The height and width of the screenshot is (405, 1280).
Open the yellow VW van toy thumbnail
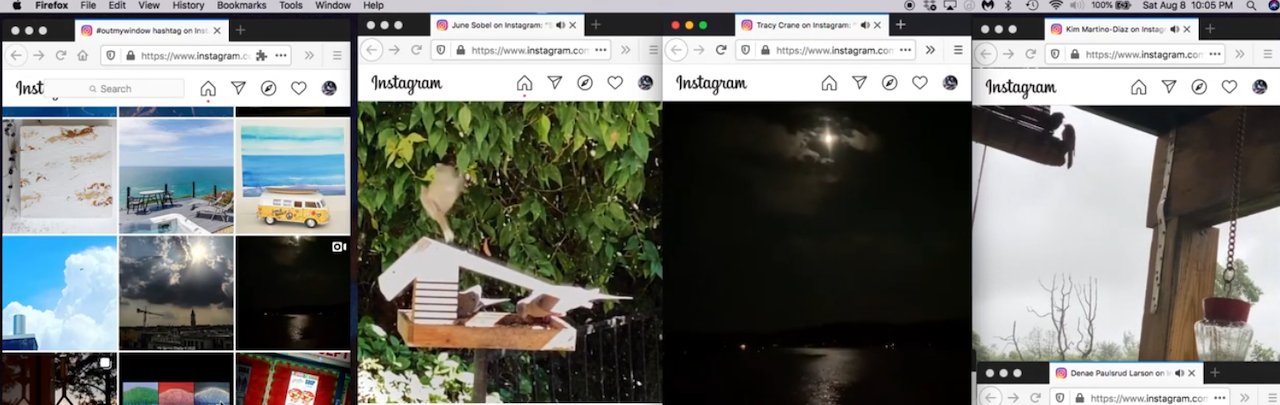pos(293,175)
